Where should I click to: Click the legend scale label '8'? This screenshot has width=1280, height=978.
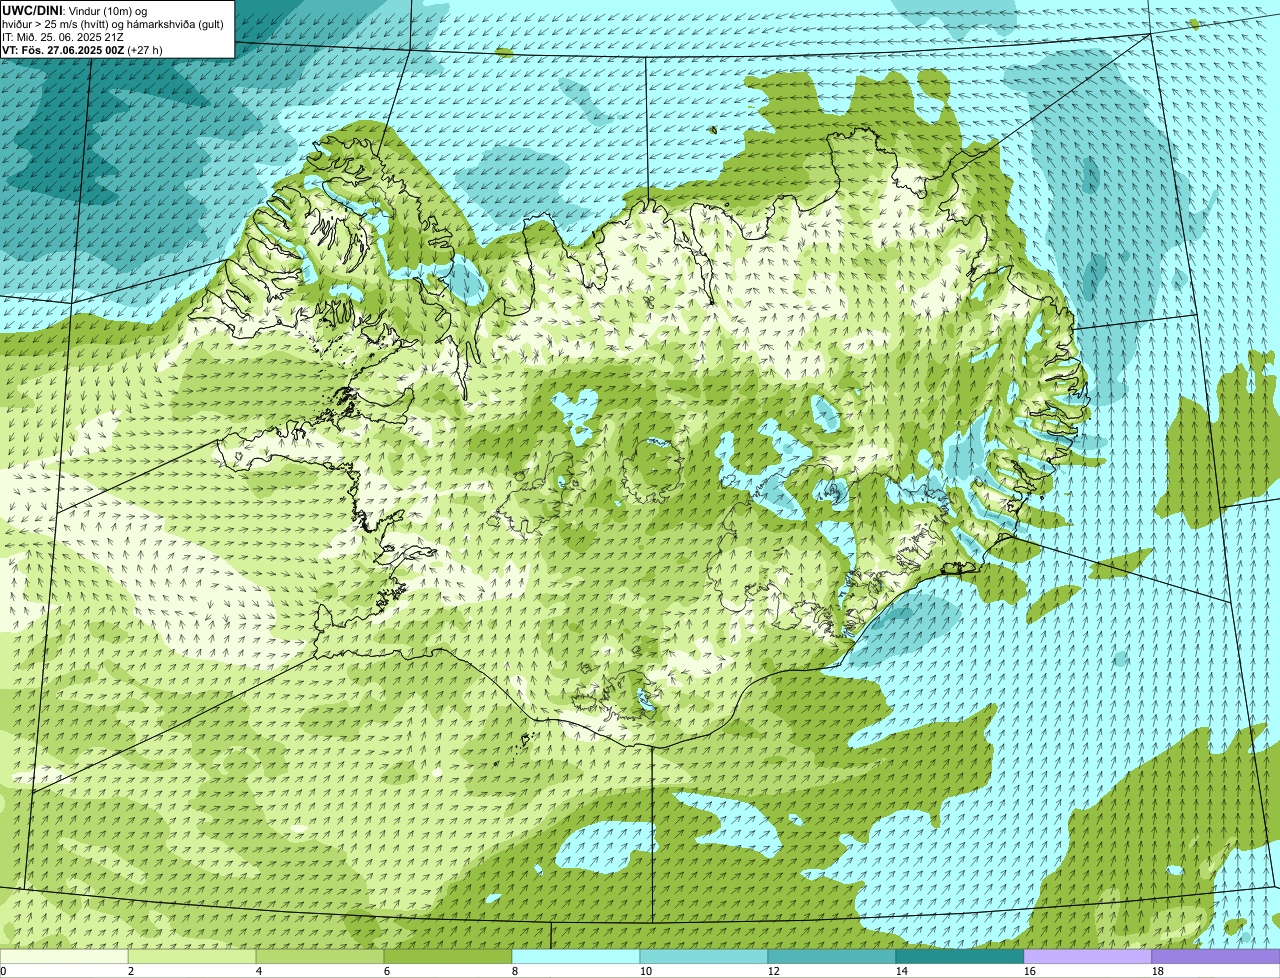click(x=515, y=971)
